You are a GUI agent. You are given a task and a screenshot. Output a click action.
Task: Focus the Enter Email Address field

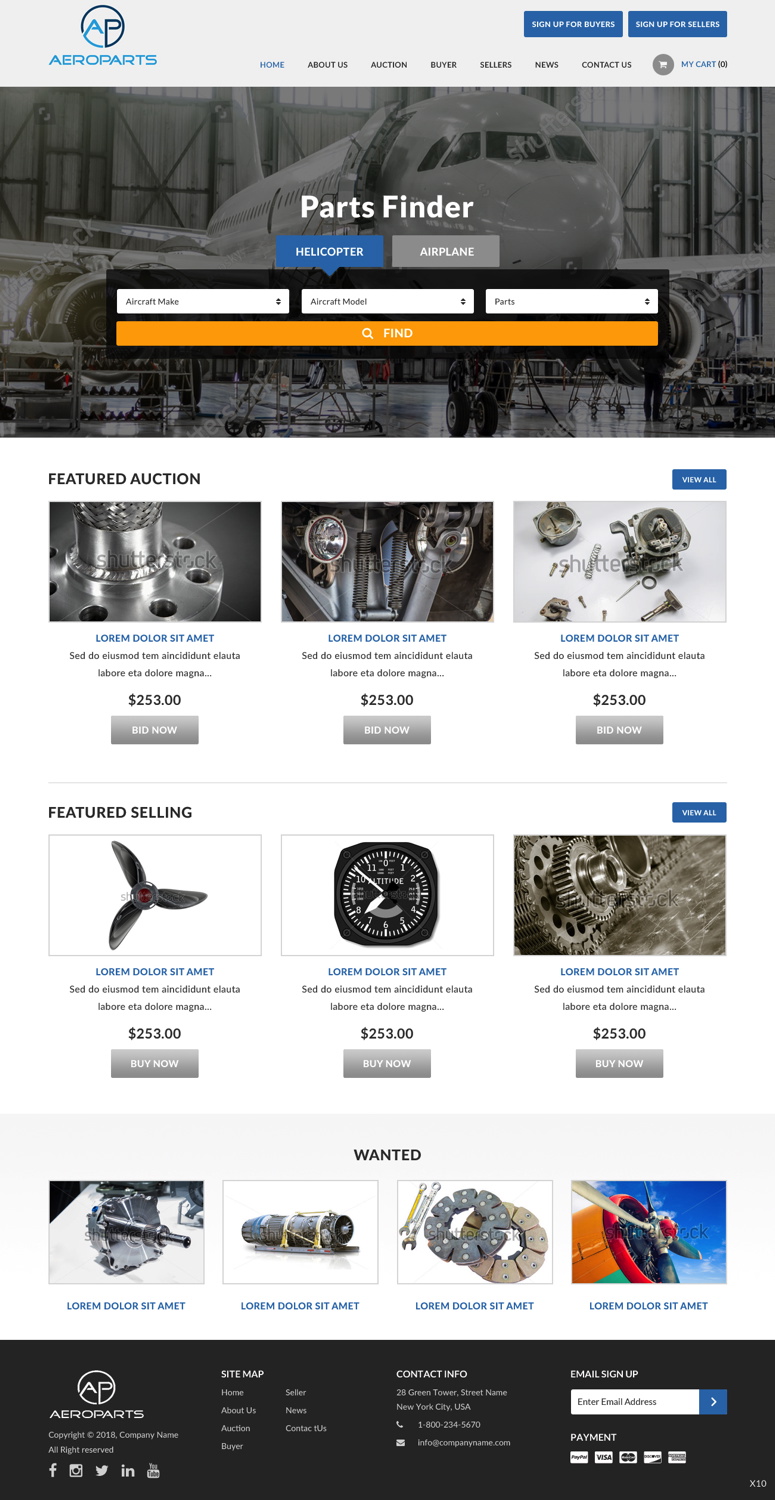[635, 1401]
